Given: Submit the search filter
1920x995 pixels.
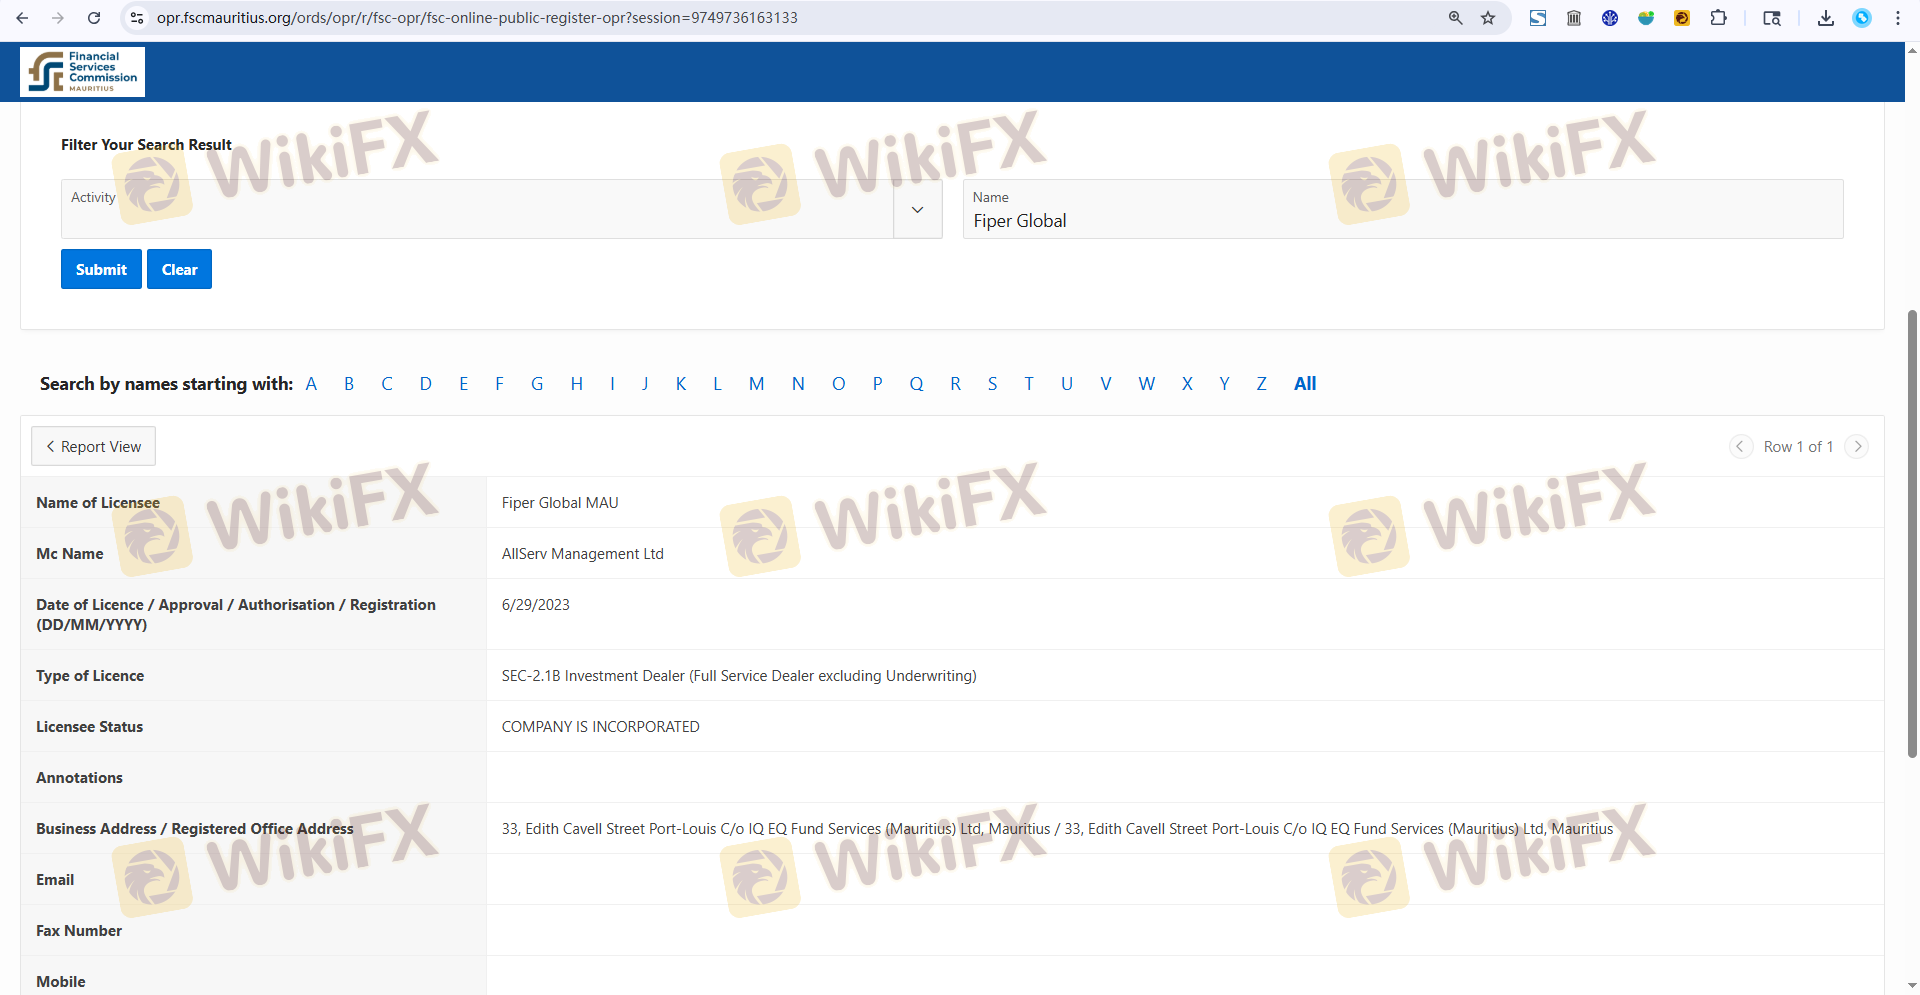Looking at the screenshot, I should (x=101, y=269).
